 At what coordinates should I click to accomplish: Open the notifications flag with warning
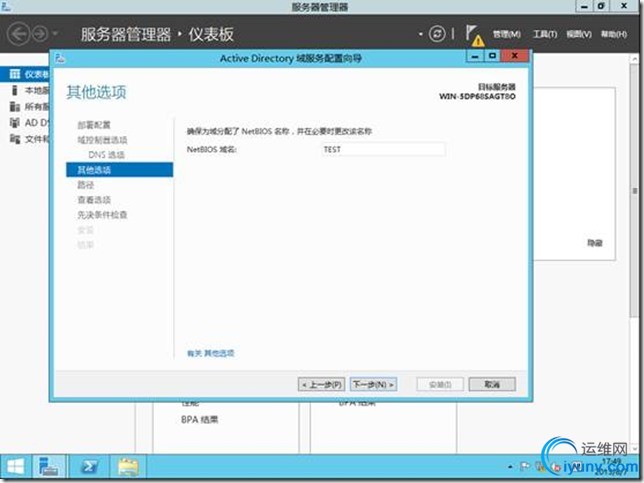point(475,36)
